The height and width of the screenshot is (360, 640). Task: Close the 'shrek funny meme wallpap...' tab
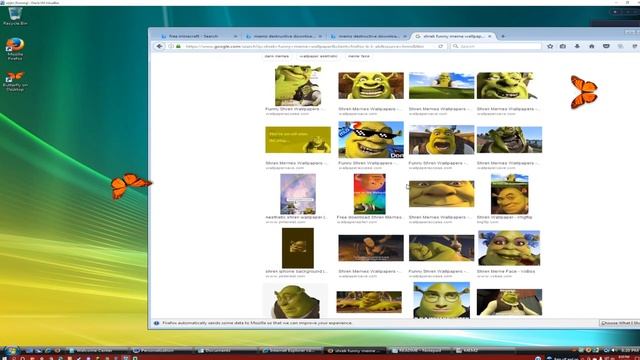point(490,36)
